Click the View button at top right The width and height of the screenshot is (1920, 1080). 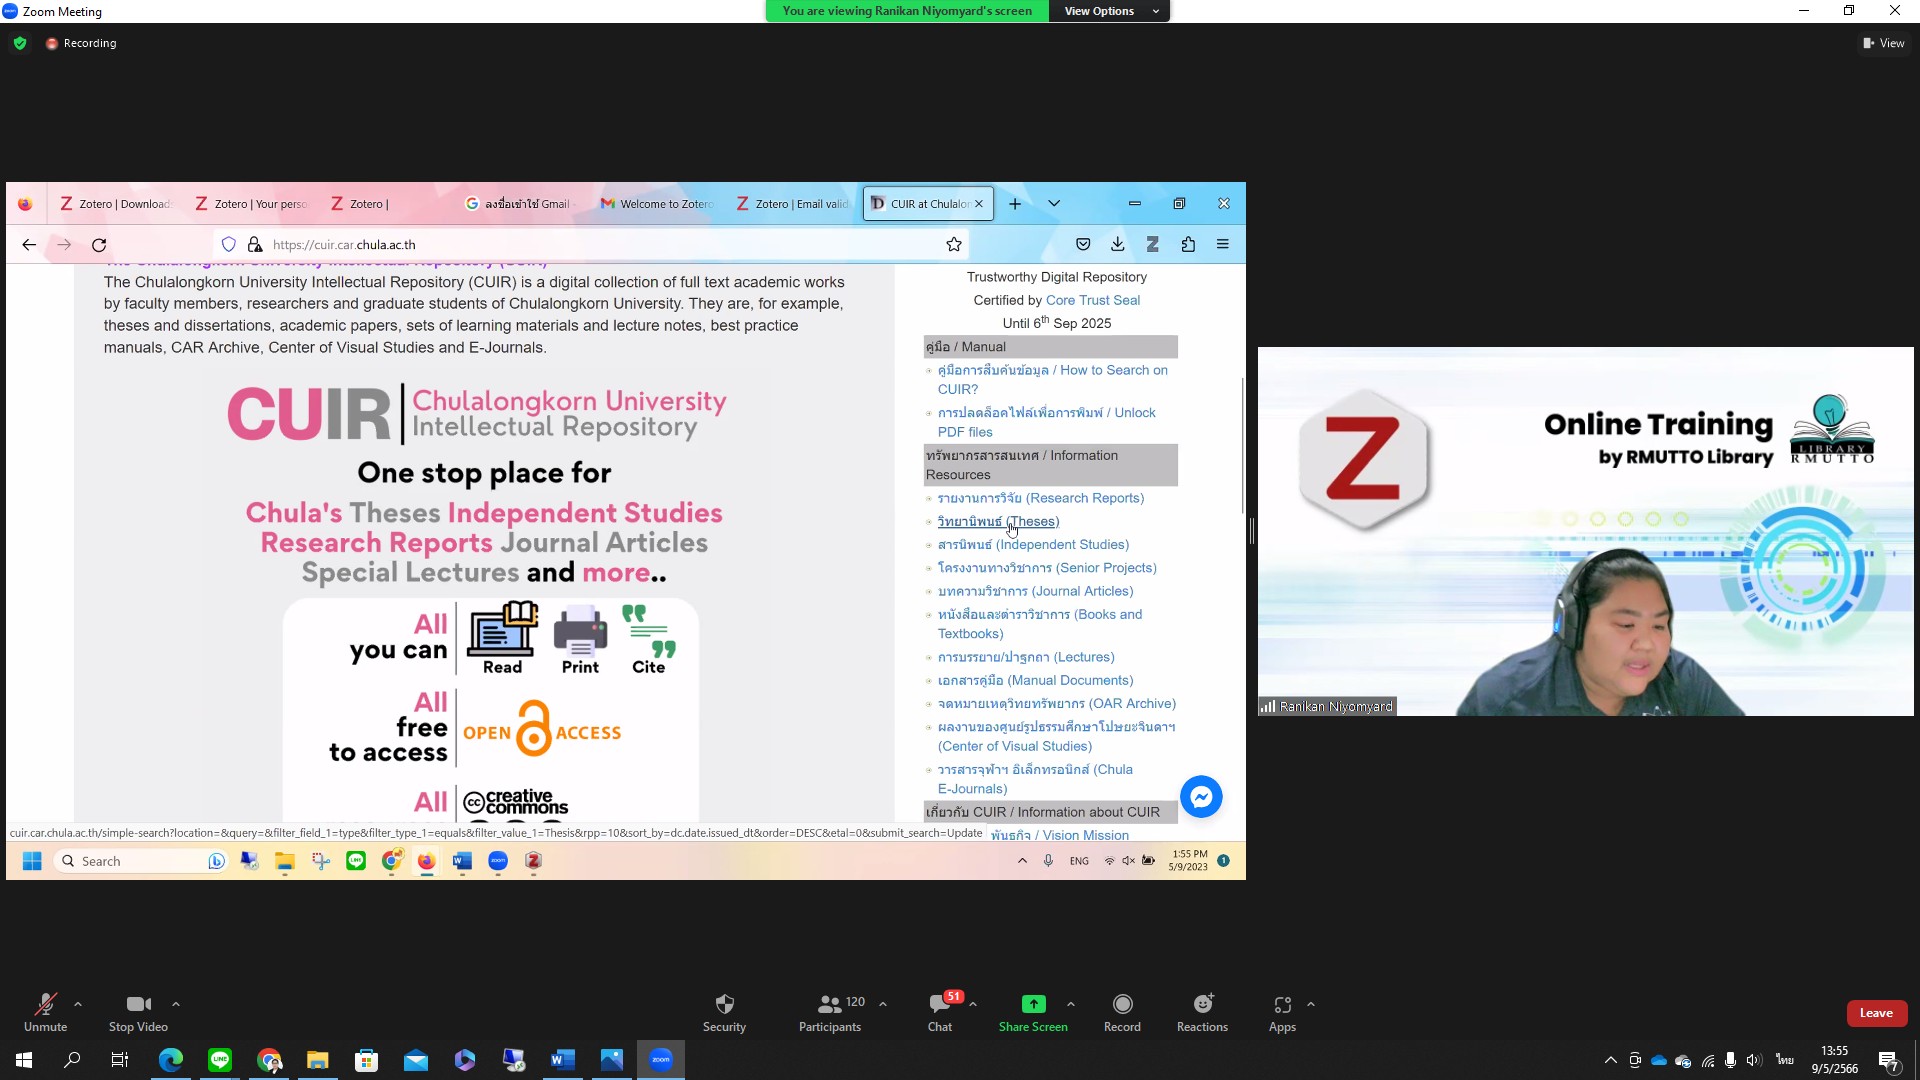[1883, 43]
